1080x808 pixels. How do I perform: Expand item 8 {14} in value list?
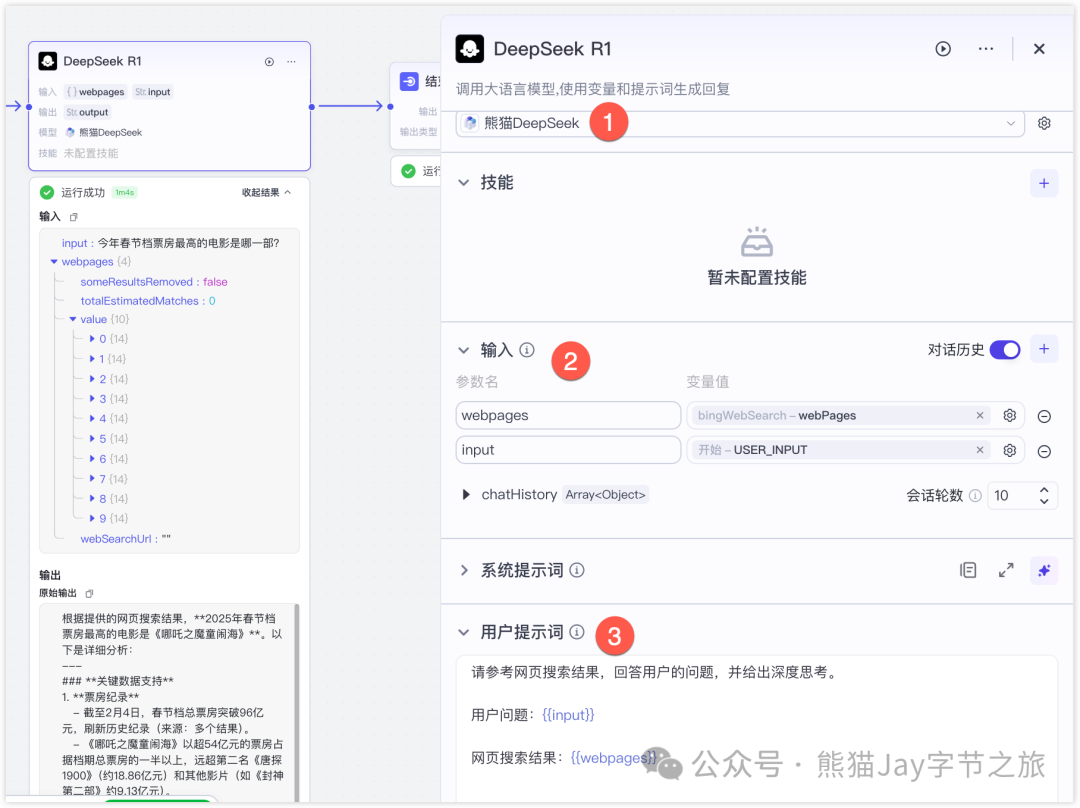click(92, 498)
